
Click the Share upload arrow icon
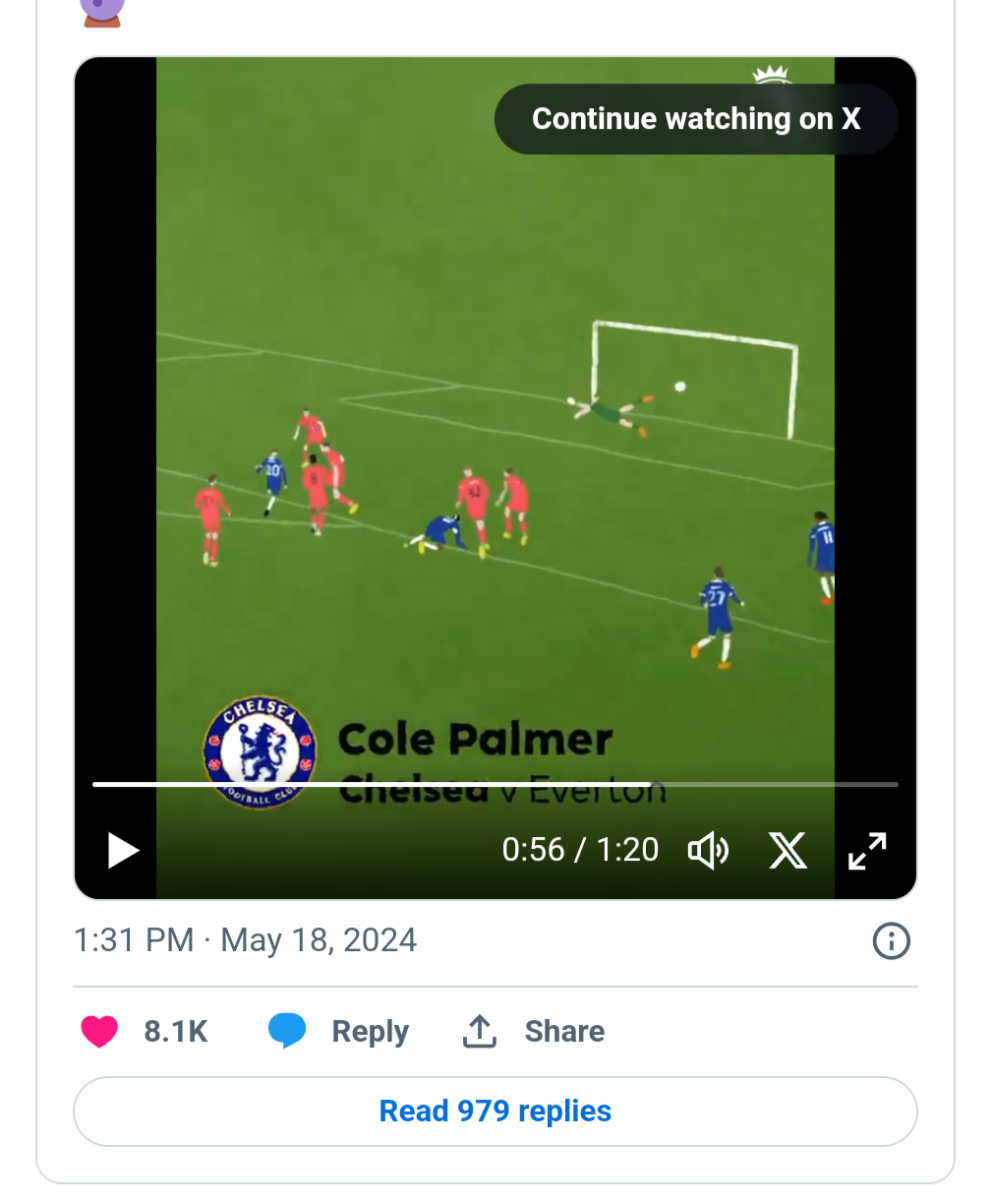480,1031
